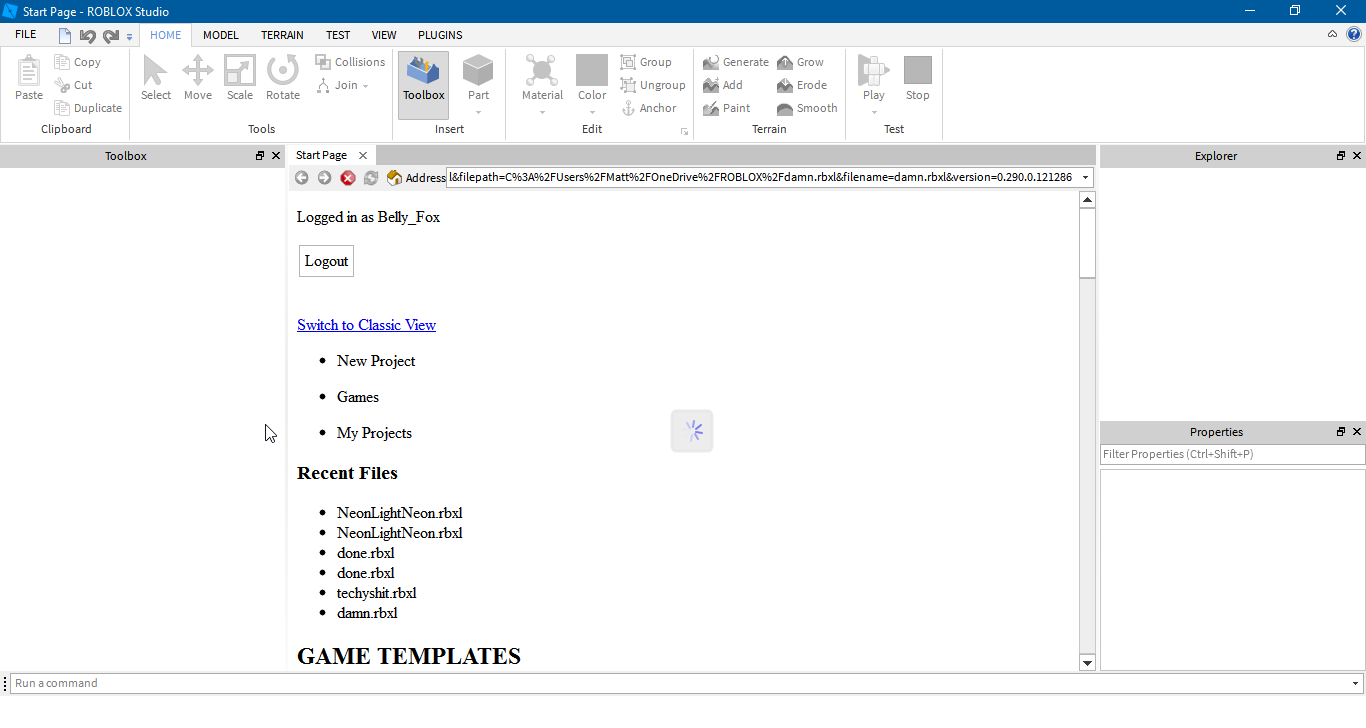
Task: Group the selected parts
Action: pyautogui.click(x=646, y=62)
